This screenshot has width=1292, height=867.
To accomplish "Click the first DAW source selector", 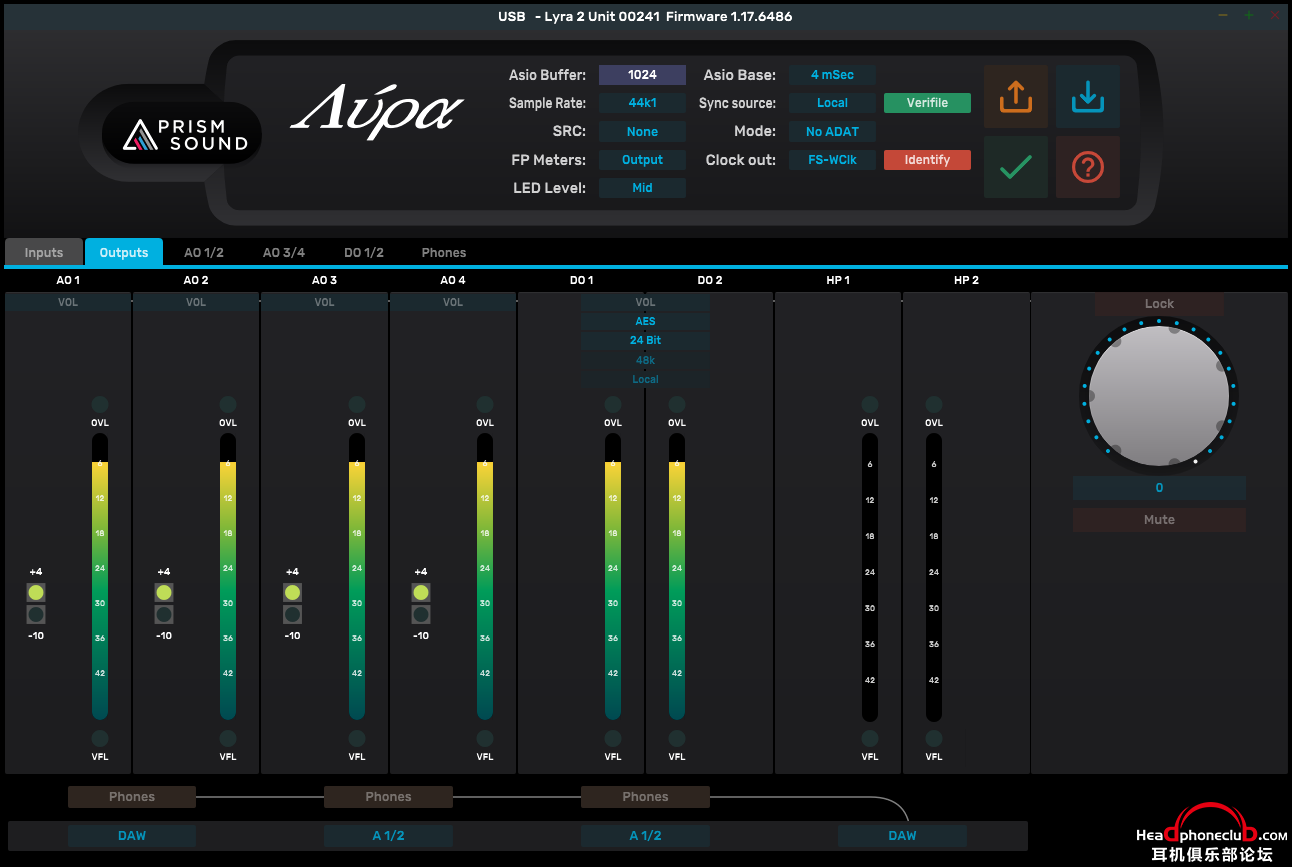I will [x=132, y=836].
